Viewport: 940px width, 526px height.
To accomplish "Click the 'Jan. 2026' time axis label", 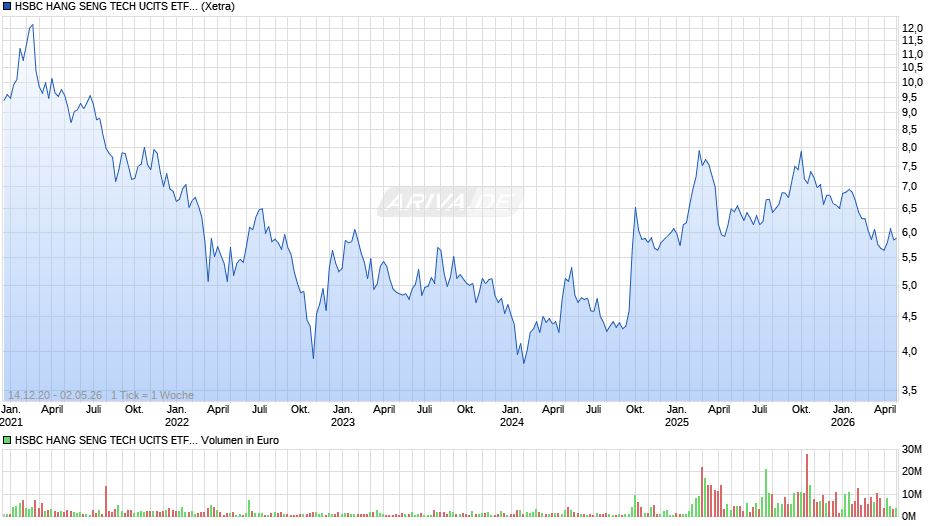I will [x=843, y=416].
